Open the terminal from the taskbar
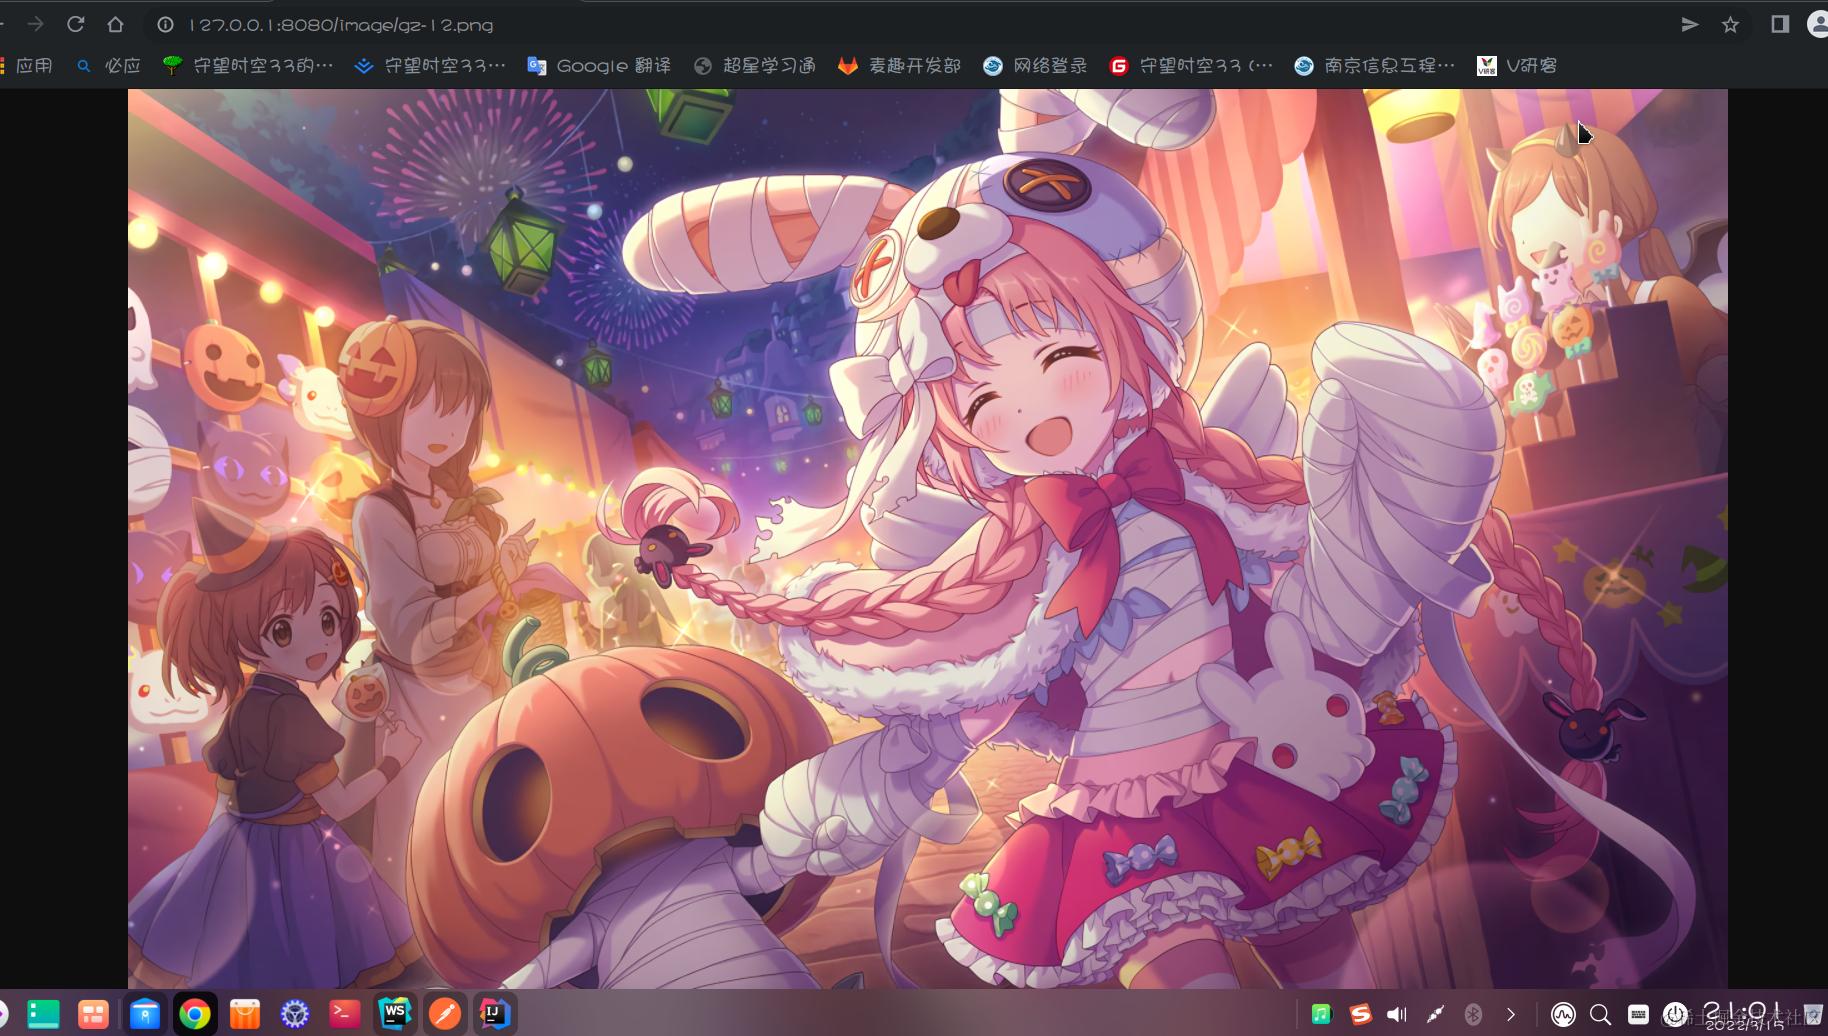1828x1036 pixels. click(345, 1013)
